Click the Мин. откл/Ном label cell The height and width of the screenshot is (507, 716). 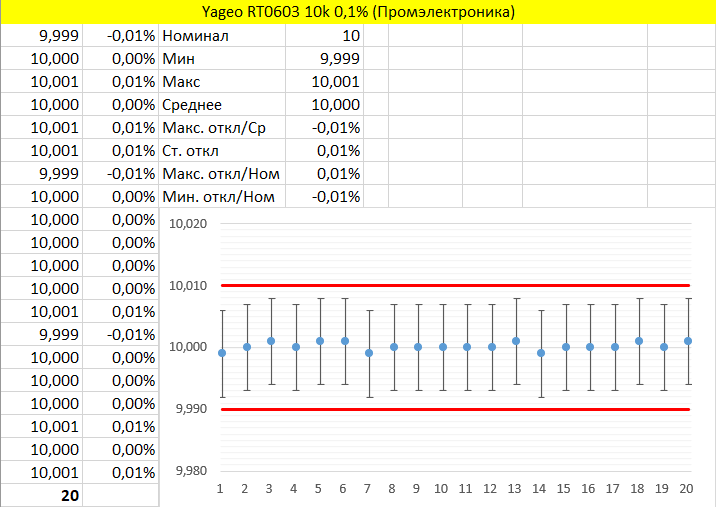click(x=222, y=197)
